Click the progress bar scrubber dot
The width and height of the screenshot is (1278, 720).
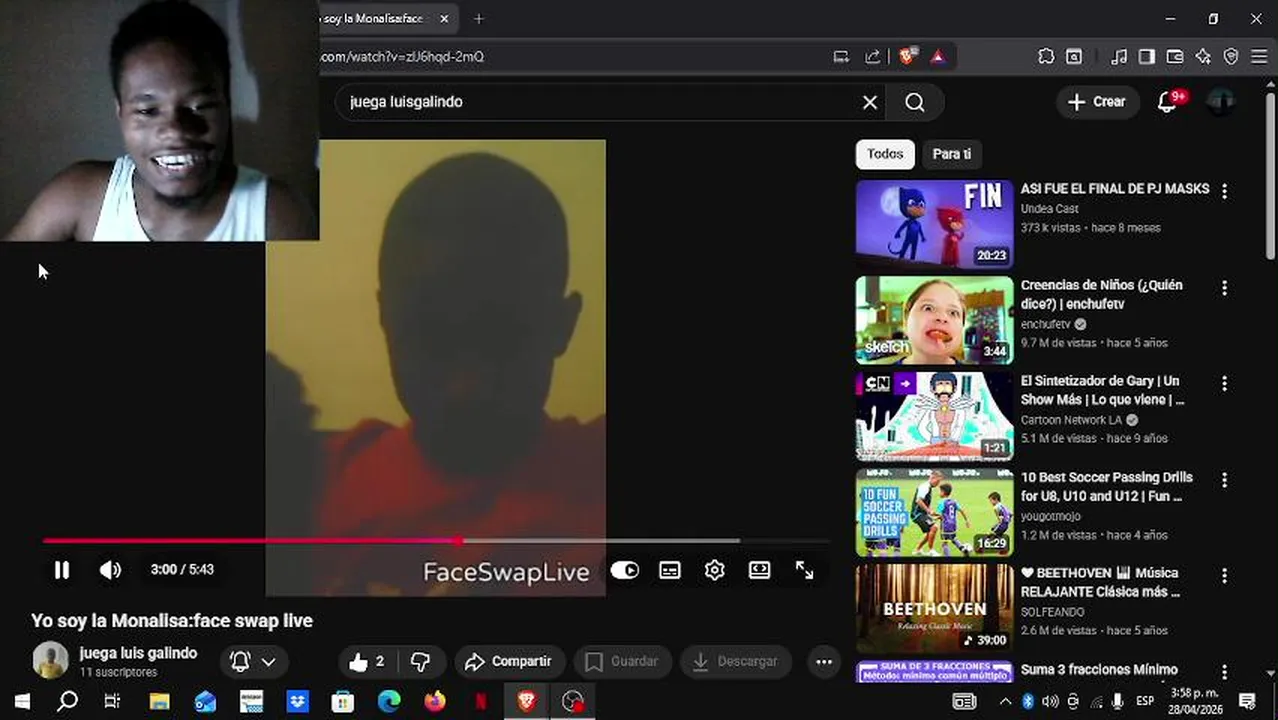click(457, 541)
